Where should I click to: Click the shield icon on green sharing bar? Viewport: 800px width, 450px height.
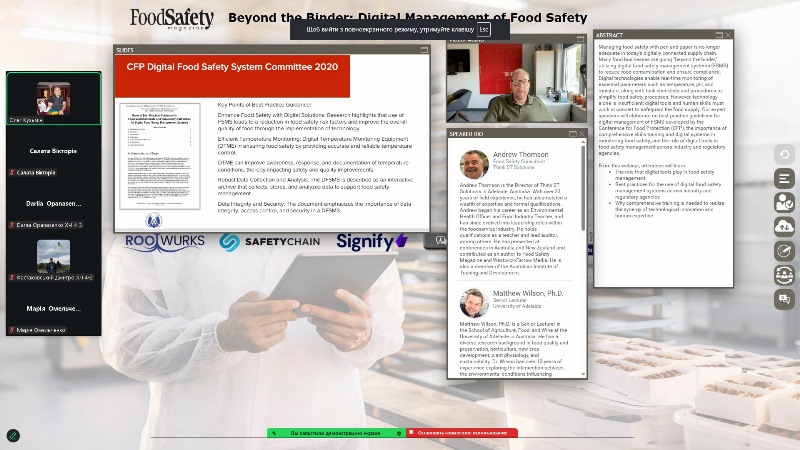click(x=399, y=433)
